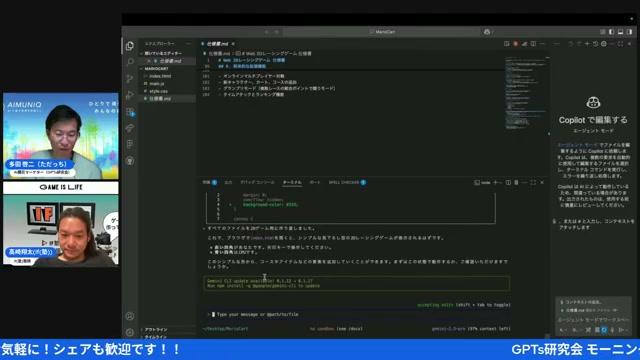Screen dimensions: 640x360
Task: Open new terminal profile dropdown arrow
Action: [x=500, y=182]
